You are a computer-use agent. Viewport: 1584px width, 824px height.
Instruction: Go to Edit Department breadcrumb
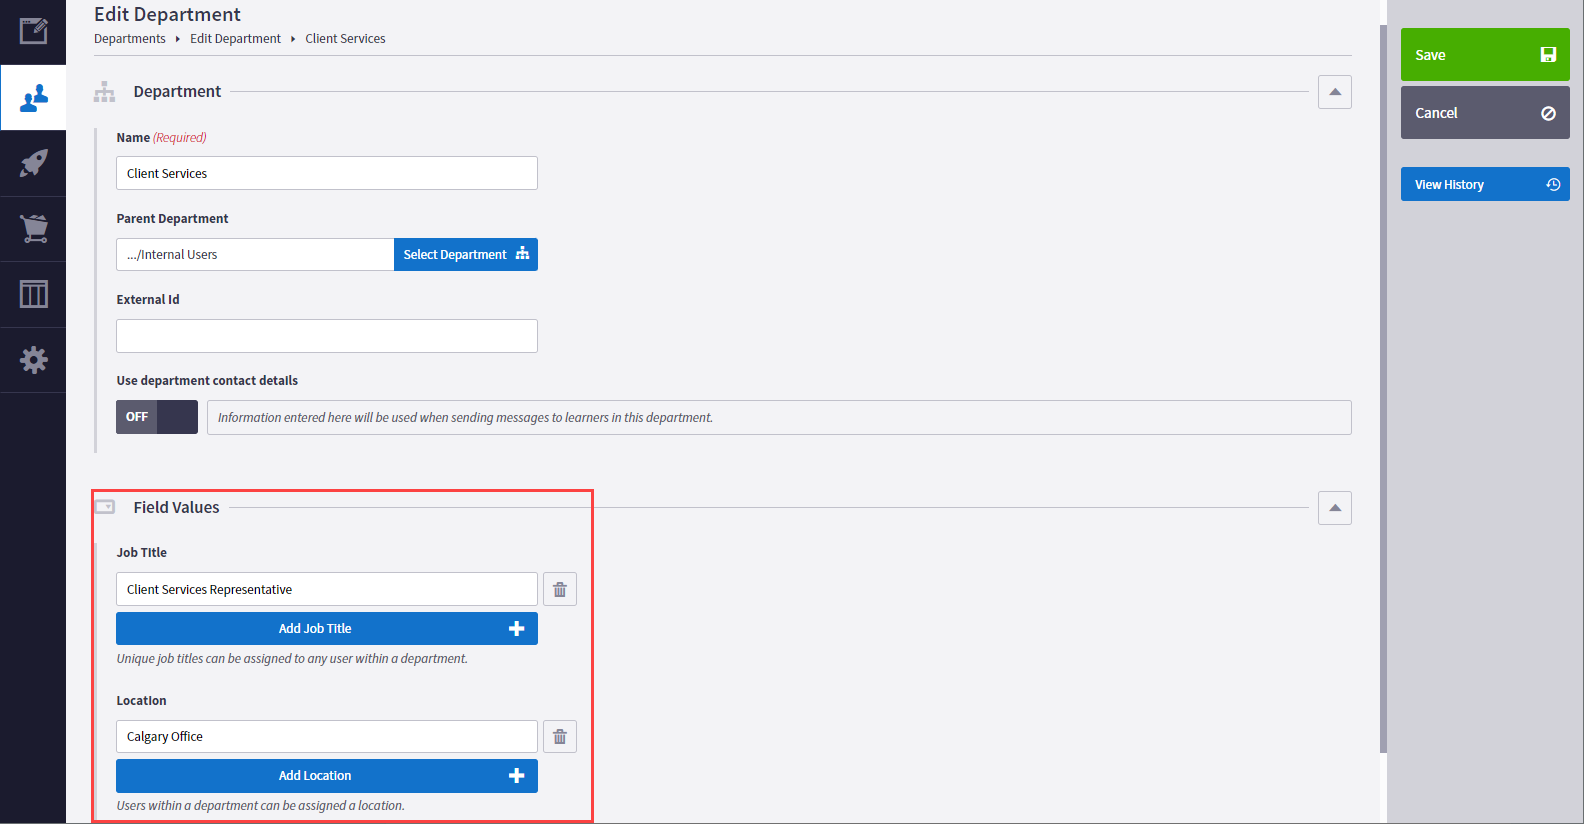pyautogui.click(x=235, y=39)
